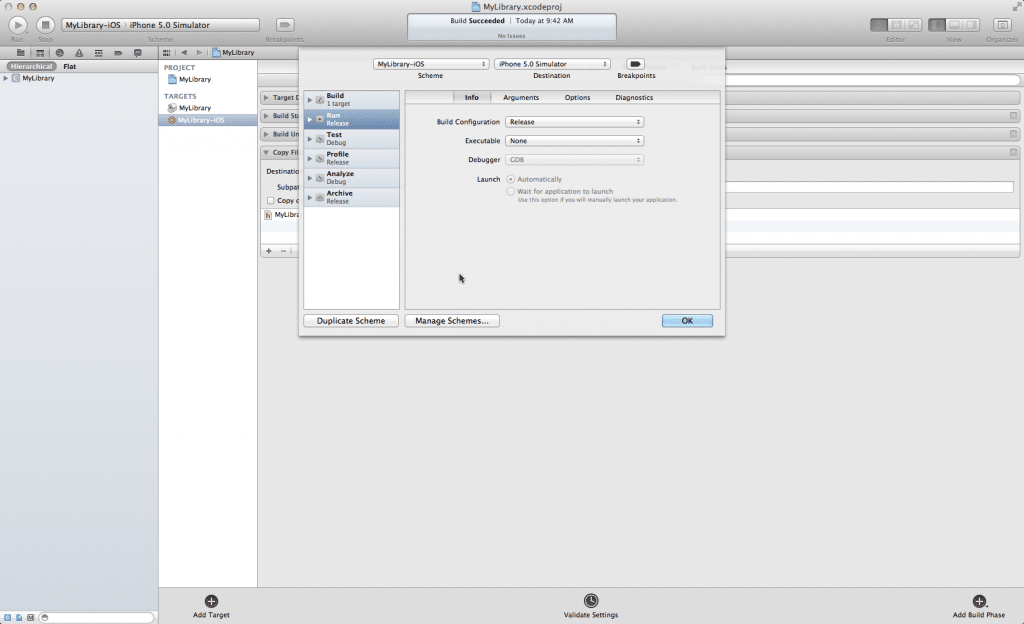The image size is (1024, 624).
Task: Expand the Build action disclosure triangle
Action: pos(310,100)
